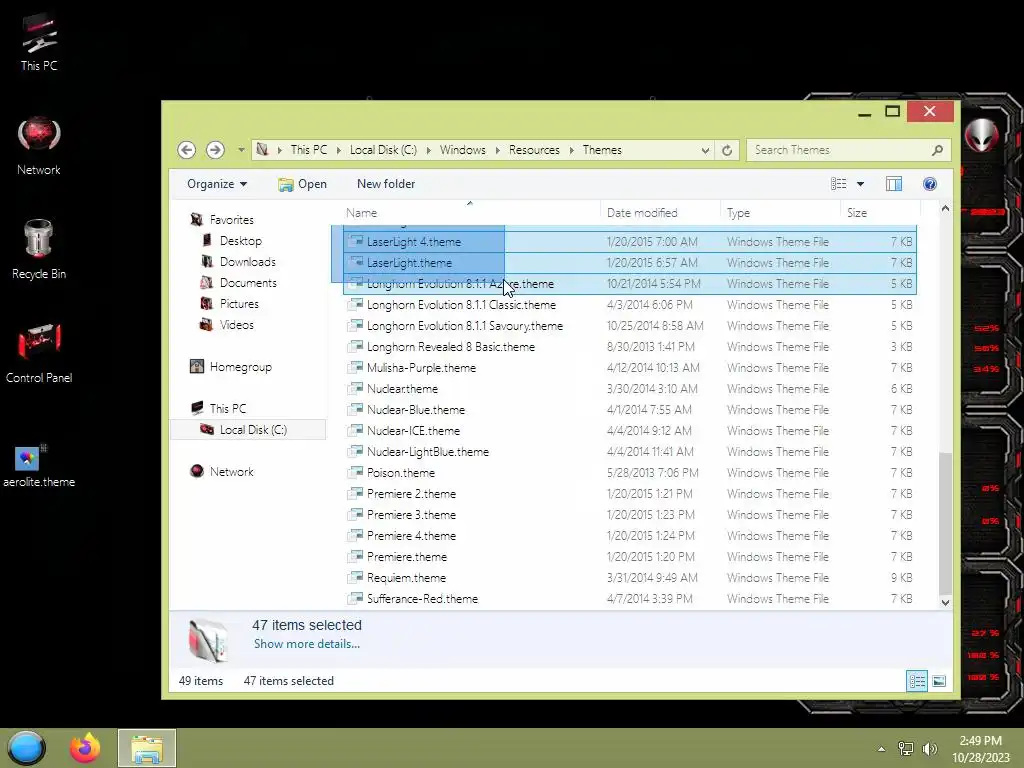The image size is (1024, 768).
Task: Navigate to This PC breadcrumb
Action: coord(309,150)
